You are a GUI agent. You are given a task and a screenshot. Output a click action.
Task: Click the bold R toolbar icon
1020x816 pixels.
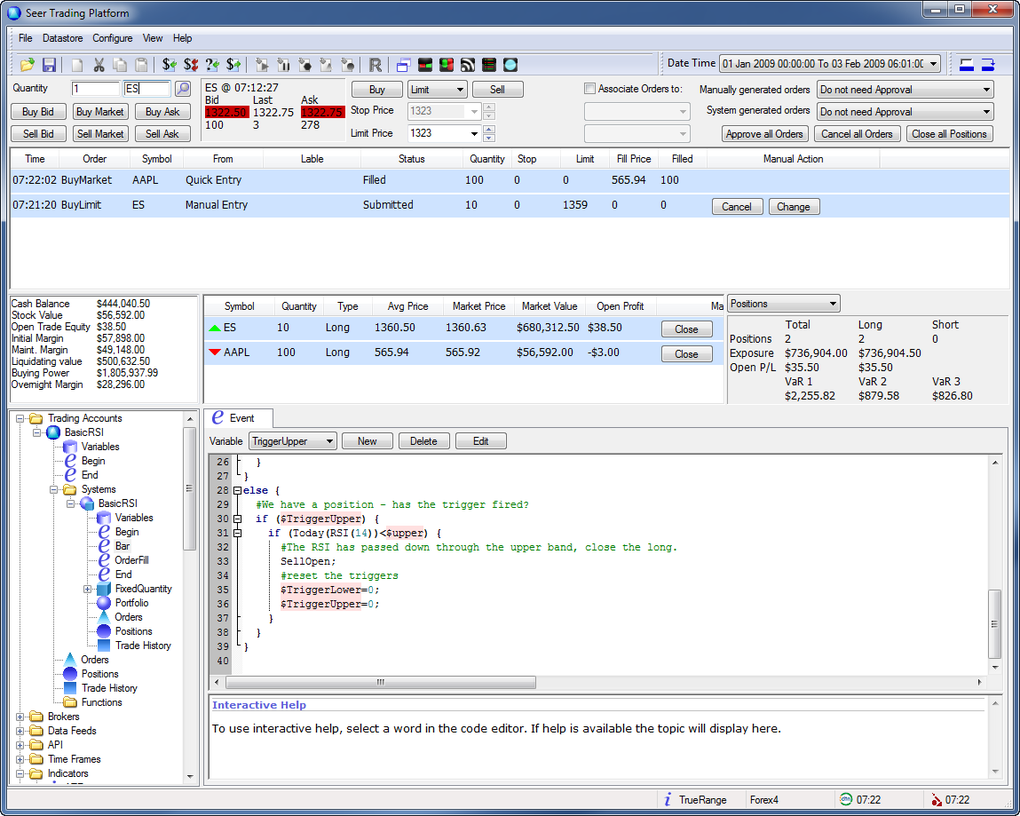pos(375,65)
